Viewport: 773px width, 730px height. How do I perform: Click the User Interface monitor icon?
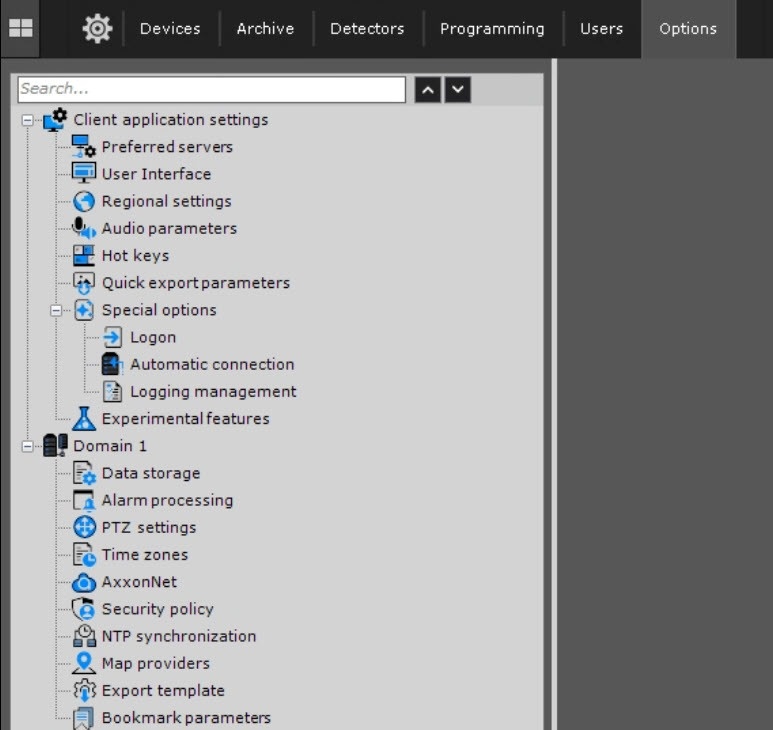coord(84,174)
